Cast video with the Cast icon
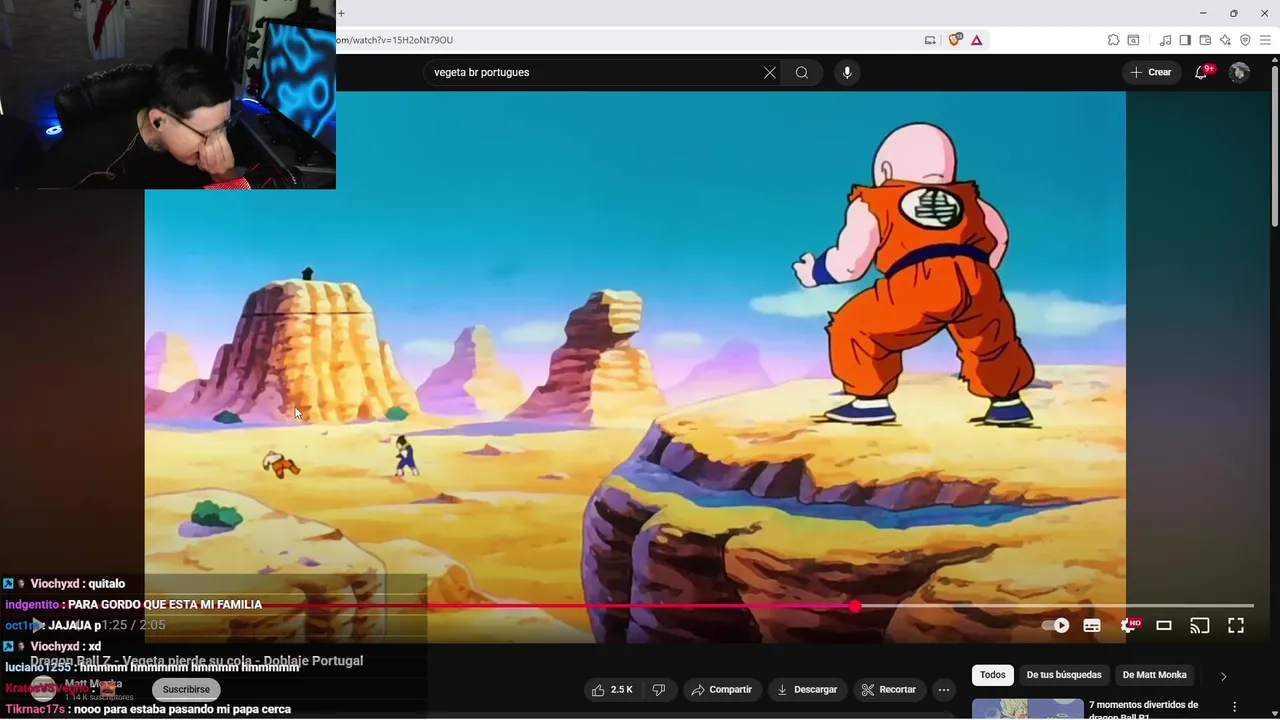Screen dimensions: 1280x720 1200,625
